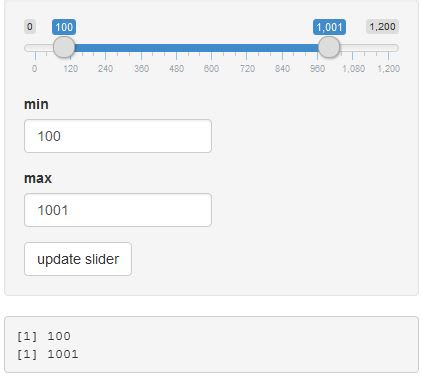Image resolution: width=423 pixels, height=377 pixels.
Task: Click the output text showing 1001
Action: tap(63, 354)
